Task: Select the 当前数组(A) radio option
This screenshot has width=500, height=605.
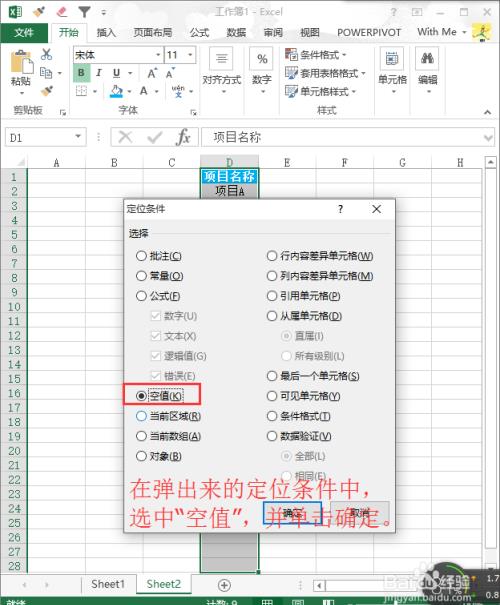Action: (168, 436)
